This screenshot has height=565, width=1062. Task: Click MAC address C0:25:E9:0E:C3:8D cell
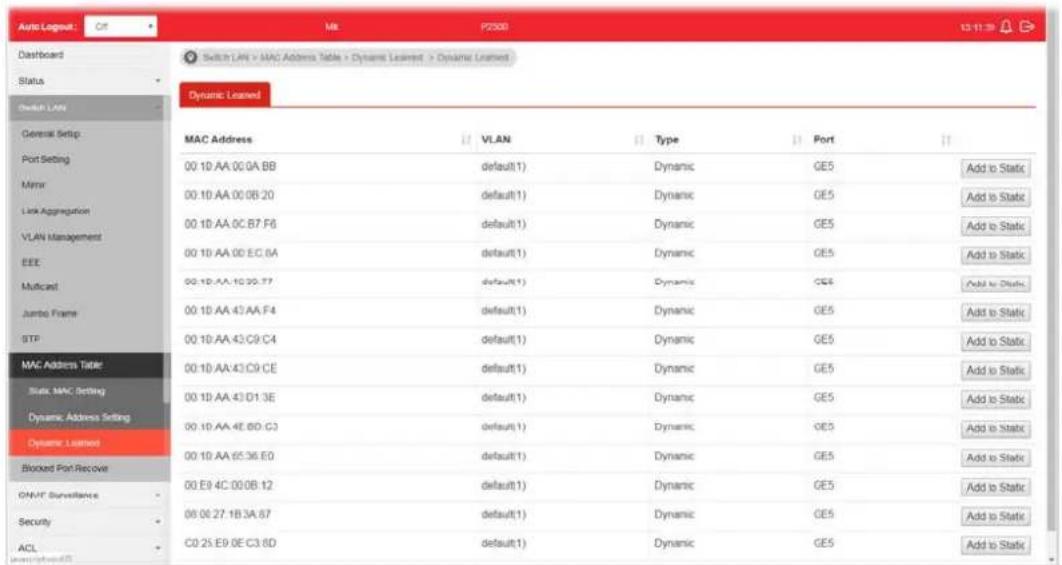click(230, 543)
